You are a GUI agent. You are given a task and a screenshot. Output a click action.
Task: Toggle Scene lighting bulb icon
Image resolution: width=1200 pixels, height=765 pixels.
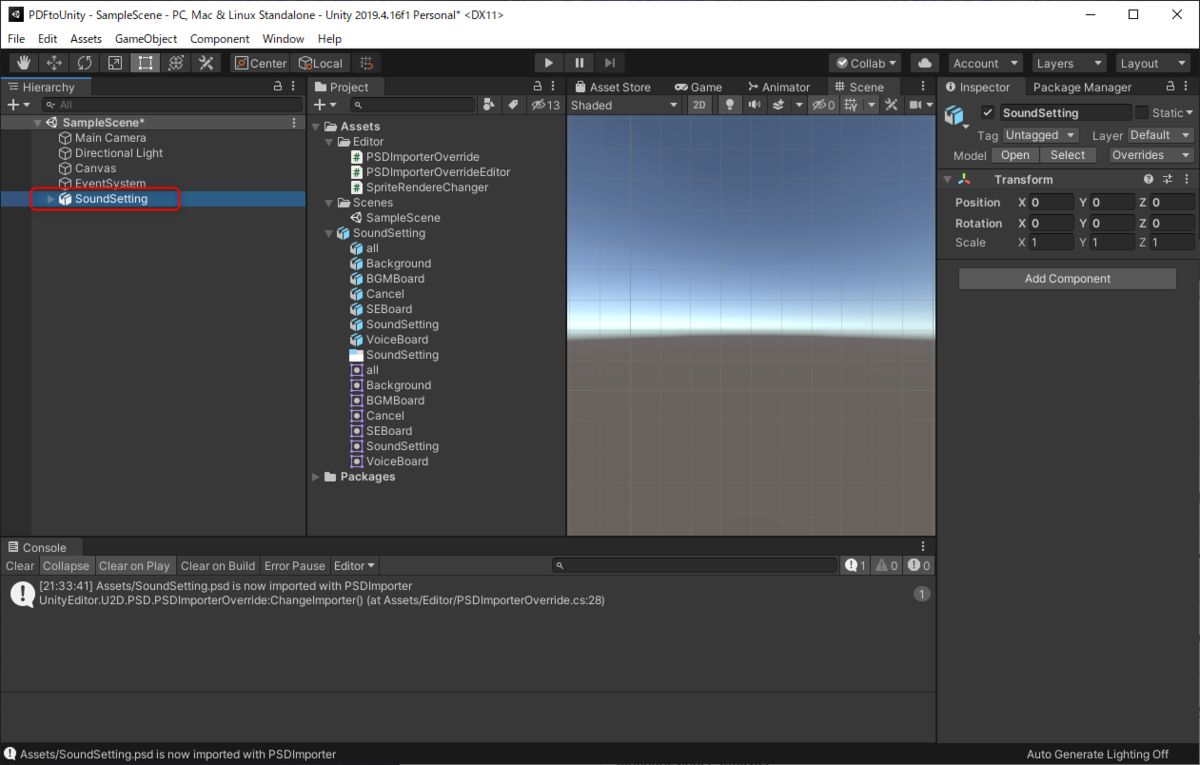tap(730, 105)
